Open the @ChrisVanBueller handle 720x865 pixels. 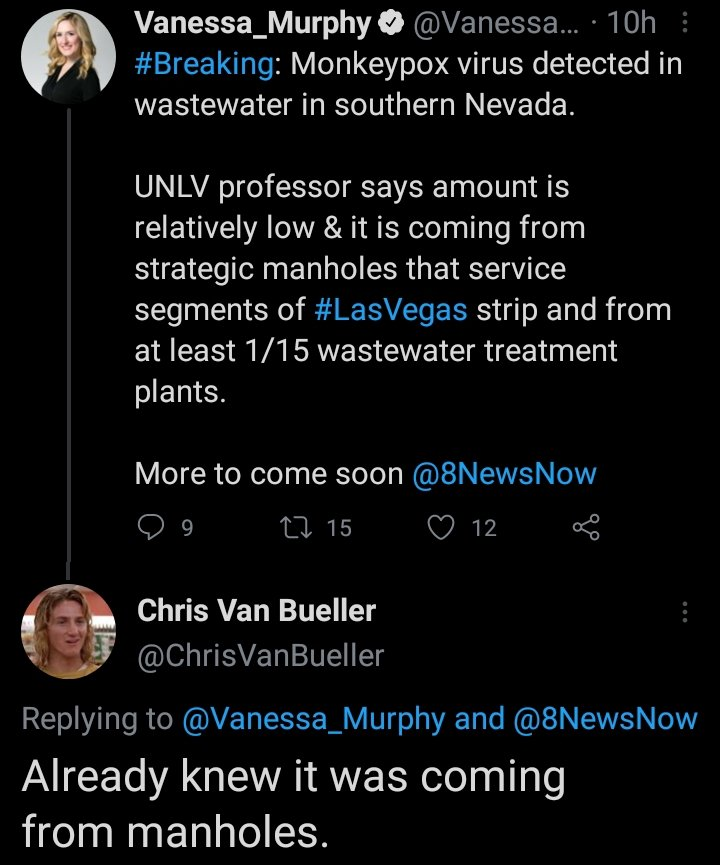(x=260, y=655)
